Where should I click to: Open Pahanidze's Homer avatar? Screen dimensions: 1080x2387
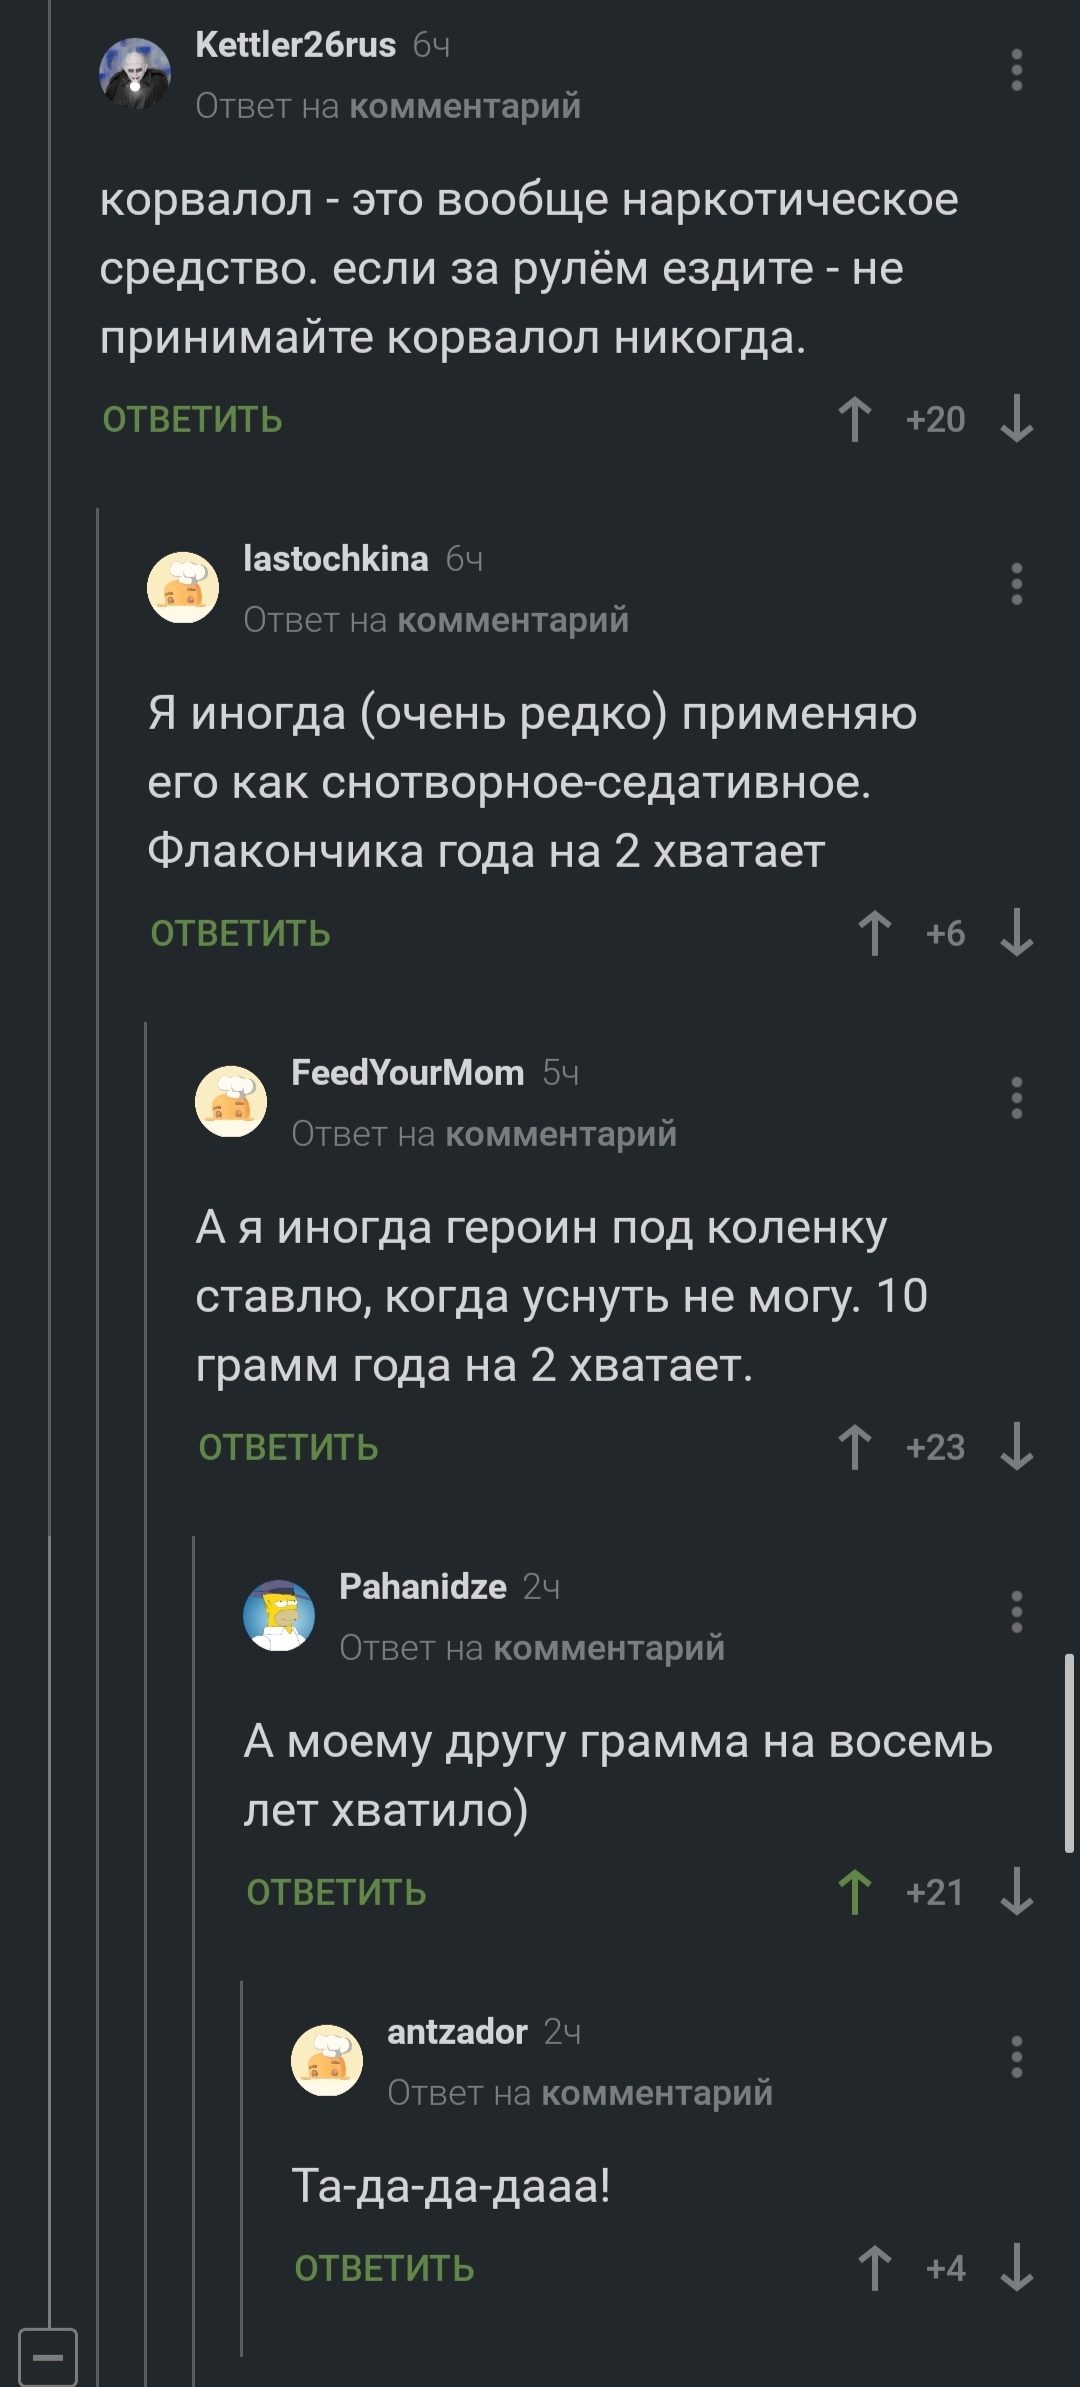tap(279, 1615)
